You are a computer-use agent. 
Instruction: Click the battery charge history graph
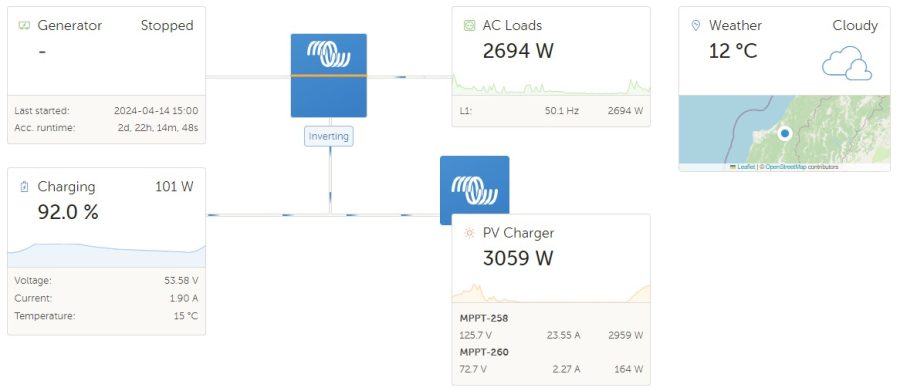point(106,255)
